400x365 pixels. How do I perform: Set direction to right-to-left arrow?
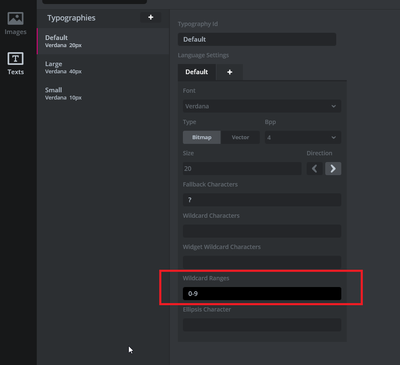(x=314, y=169)
